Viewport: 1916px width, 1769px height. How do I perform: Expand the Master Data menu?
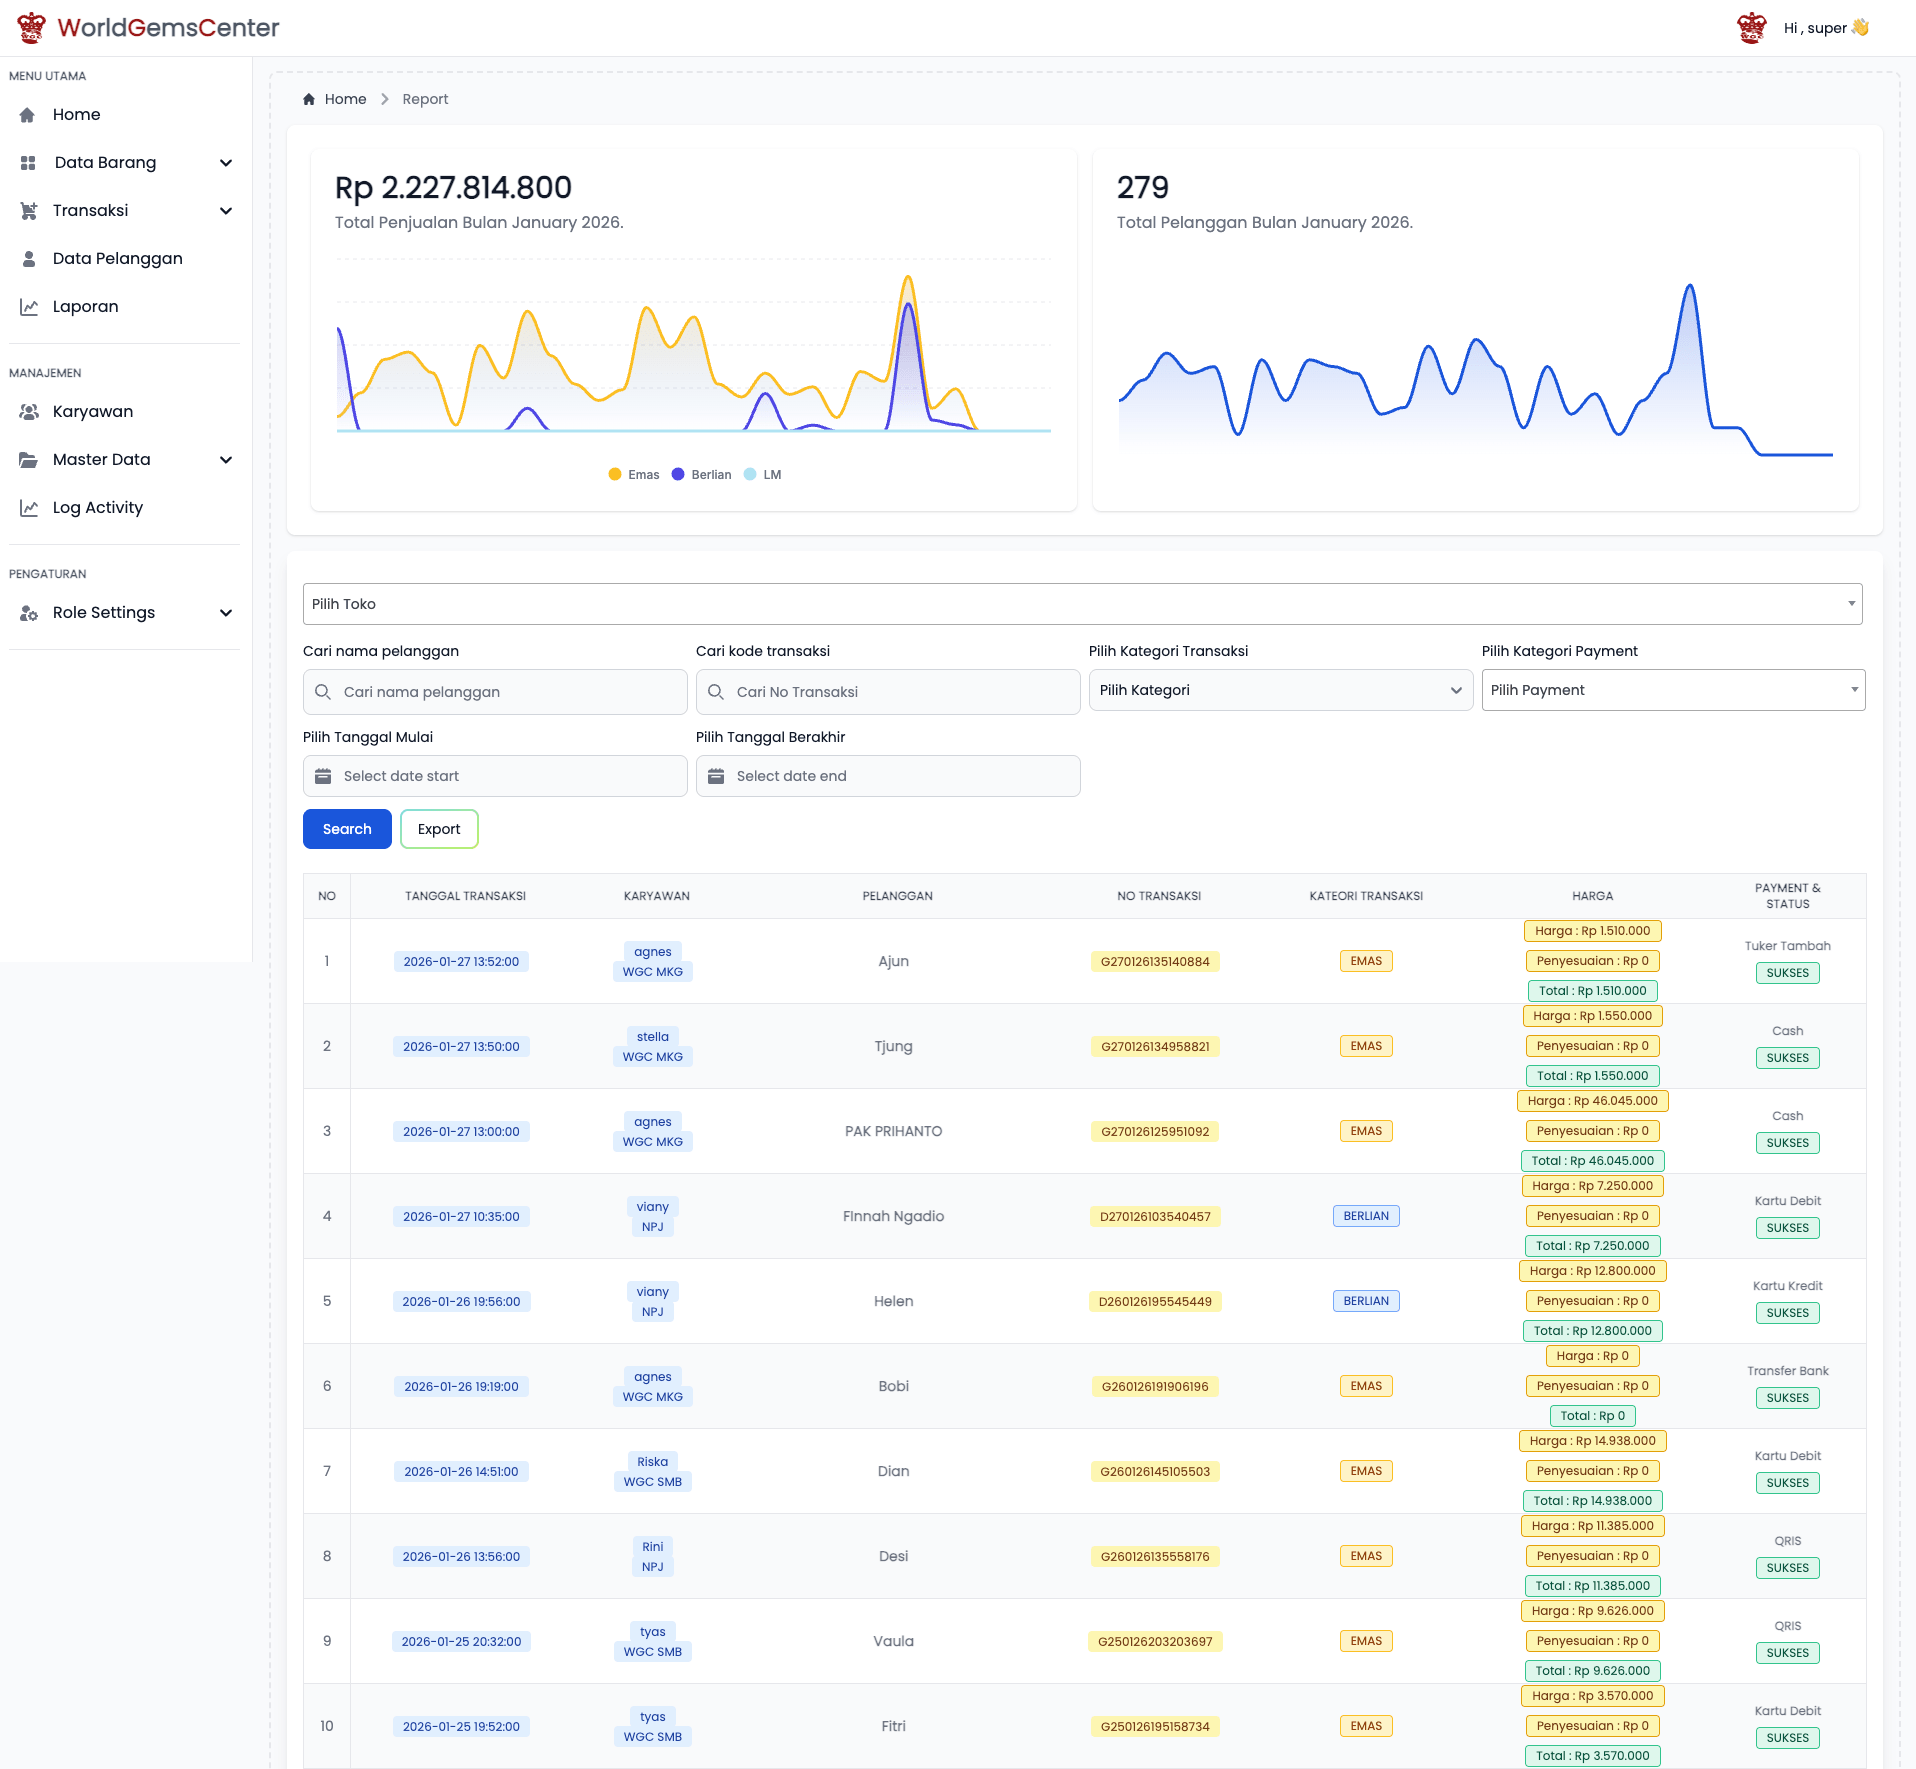[125, 460]
